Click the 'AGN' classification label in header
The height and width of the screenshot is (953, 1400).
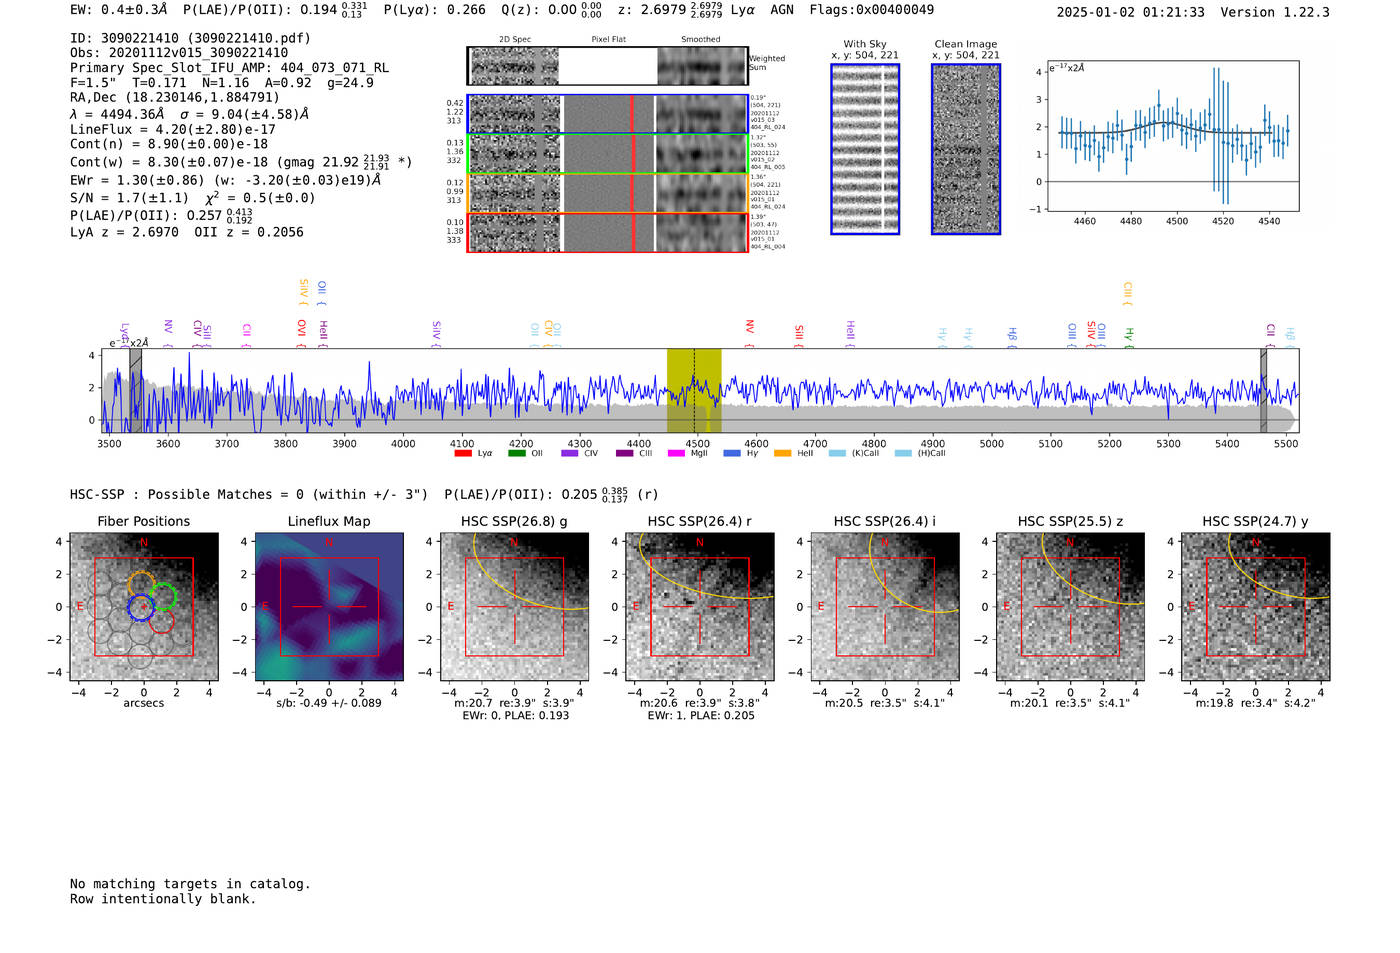[x=782, y=10]
